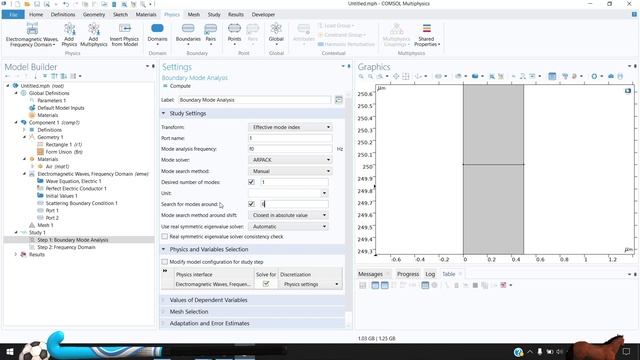The height and width of the screenshot is (360, 640).
Task: Click the label edit icon beside Label field
Action: [339, 100]
